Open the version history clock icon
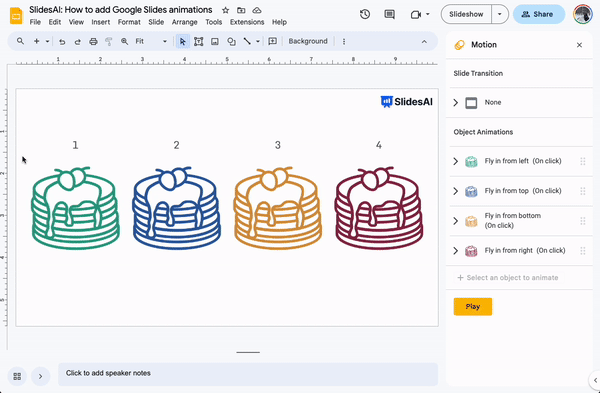Viewport: 600px width, 393px height. [365, 15]
